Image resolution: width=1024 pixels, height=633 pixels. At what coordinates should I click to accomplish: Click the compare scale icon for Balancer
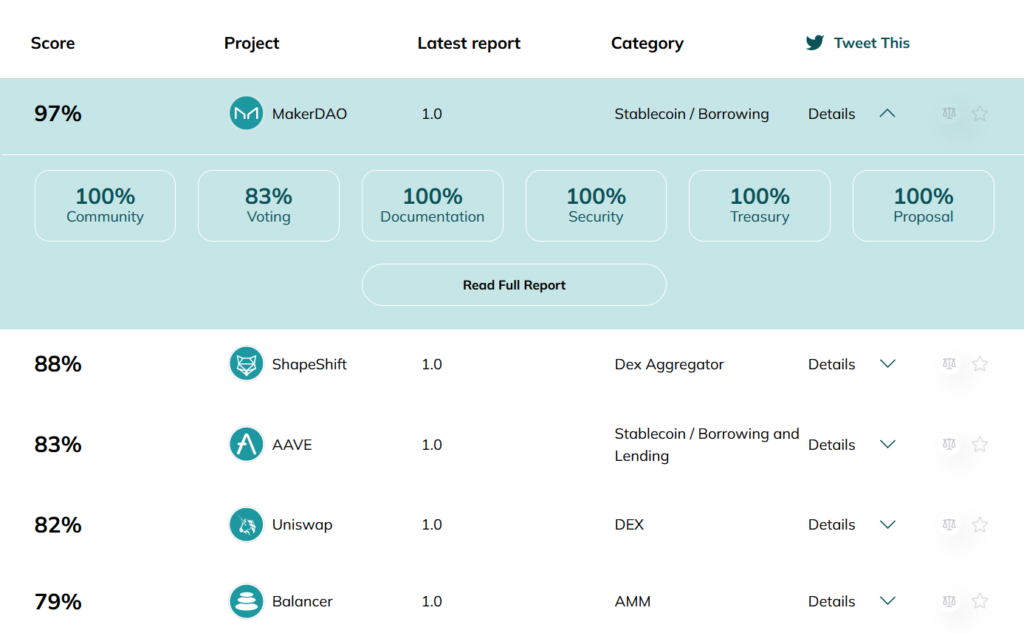tap(949, 601)
